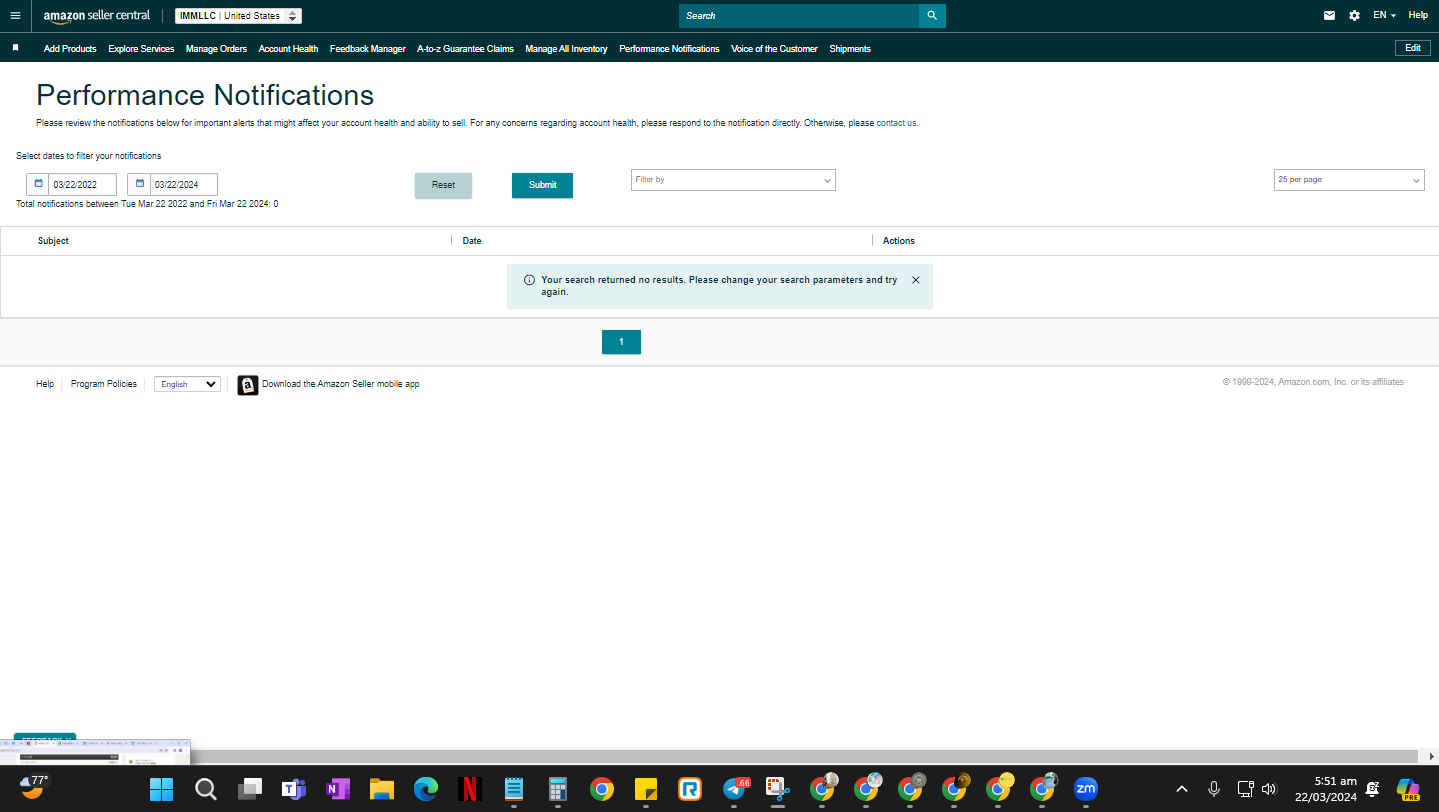This screenshot has height=812, width=1439.
Task: Dismiss the no results alert
Action: (916, 280)
